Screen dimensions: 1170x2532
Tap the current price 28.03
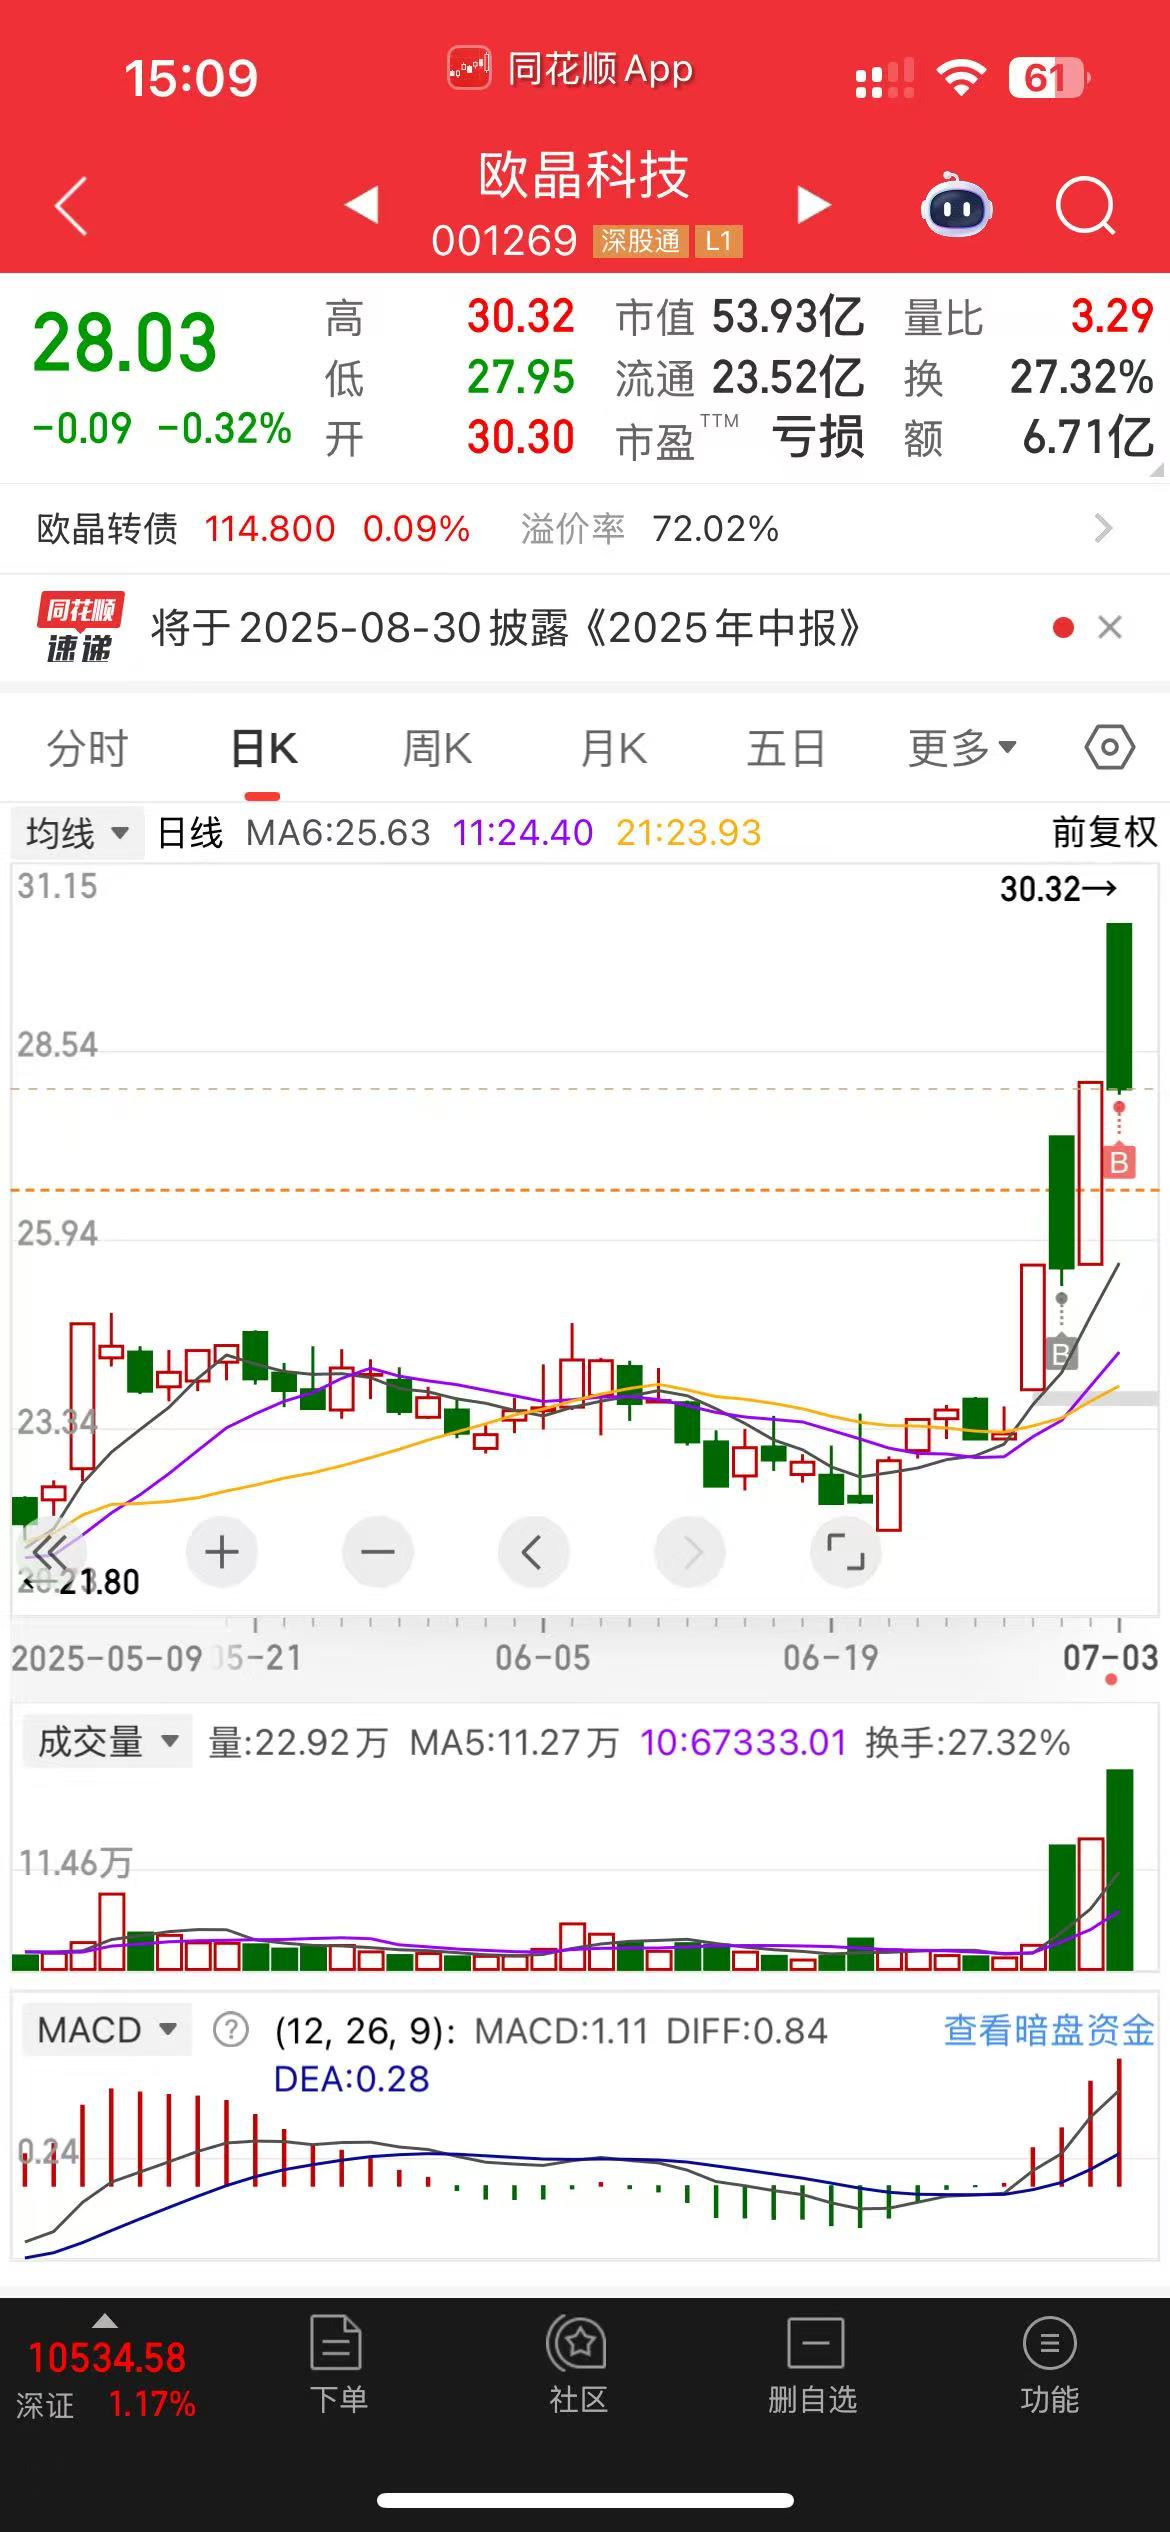pos(125,343)
